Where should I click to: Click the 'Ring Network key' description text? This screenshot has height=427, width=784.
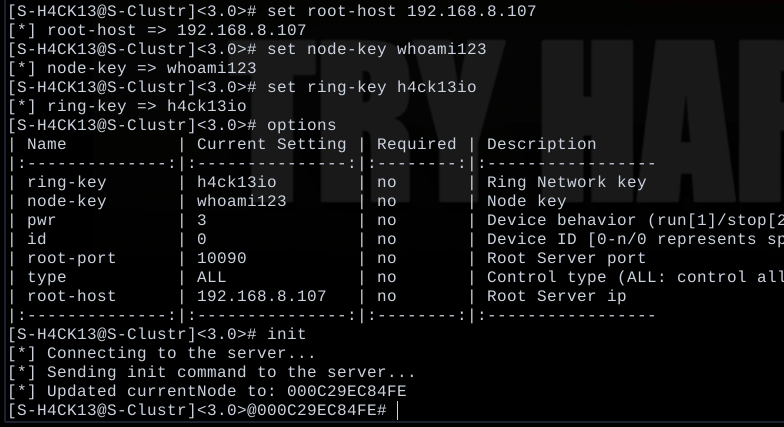(x=566, y=182)
